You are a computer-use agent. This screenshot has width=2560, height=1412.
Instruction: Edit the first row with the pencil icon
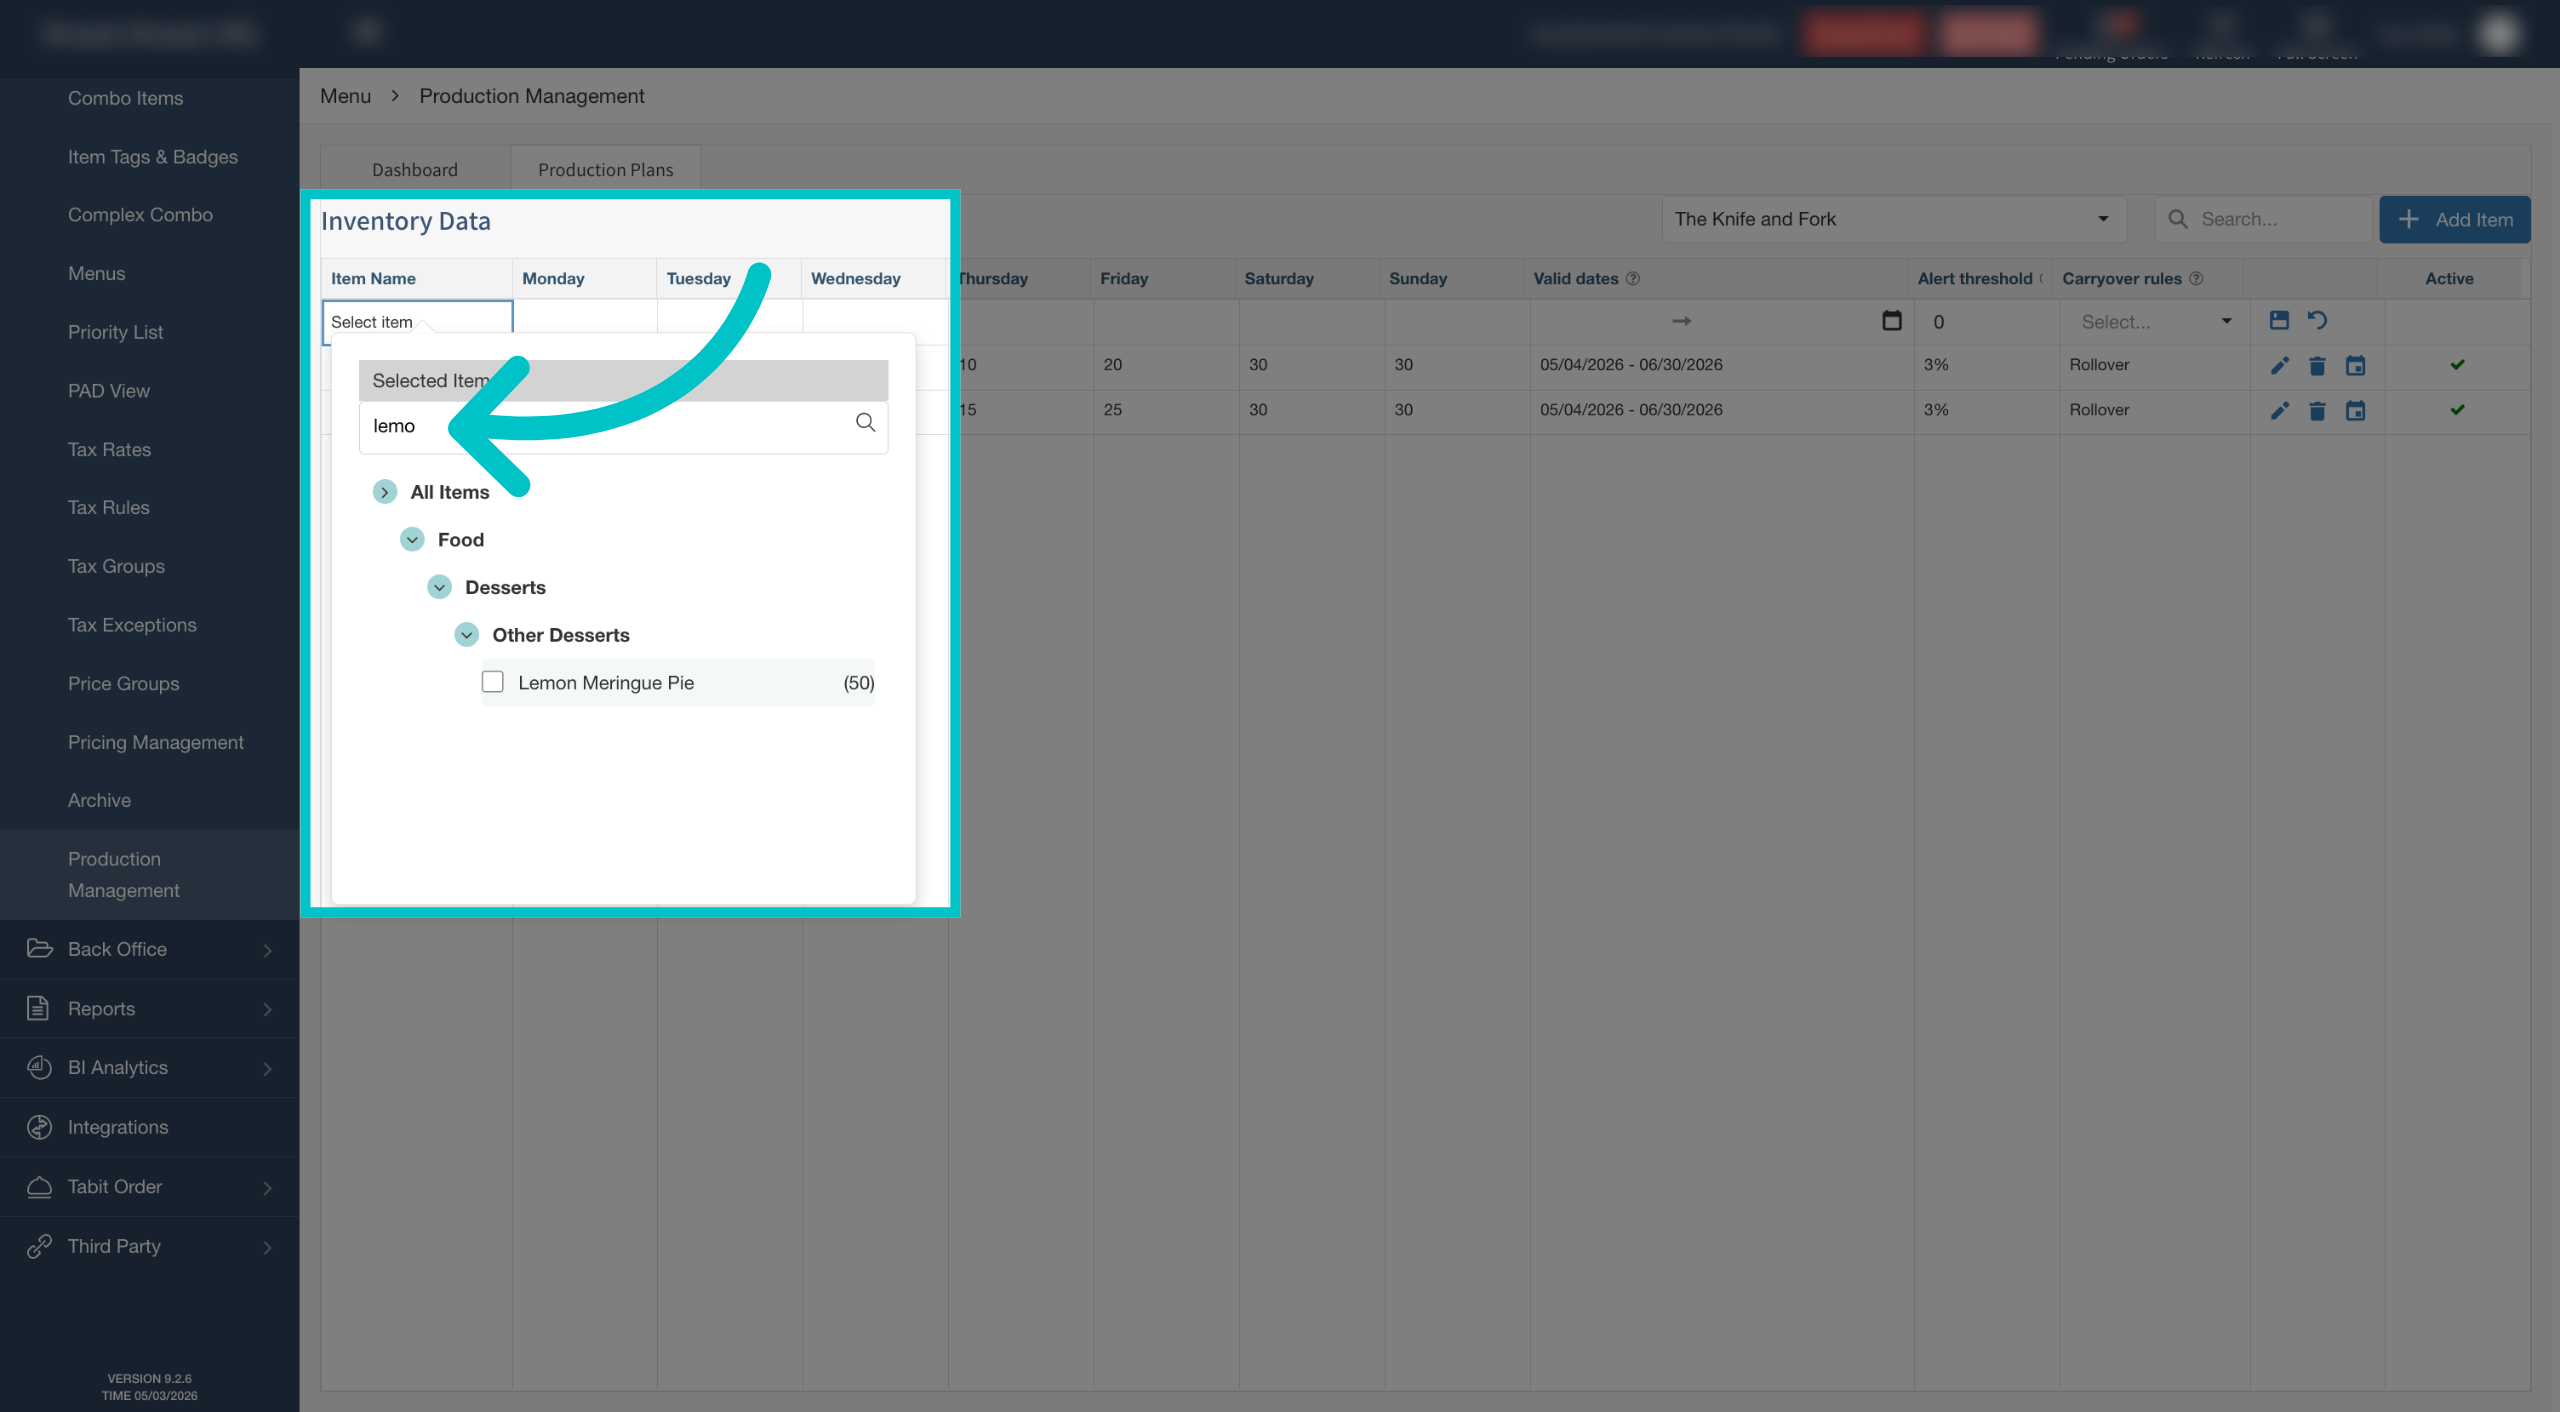[x=2279, y=365]
